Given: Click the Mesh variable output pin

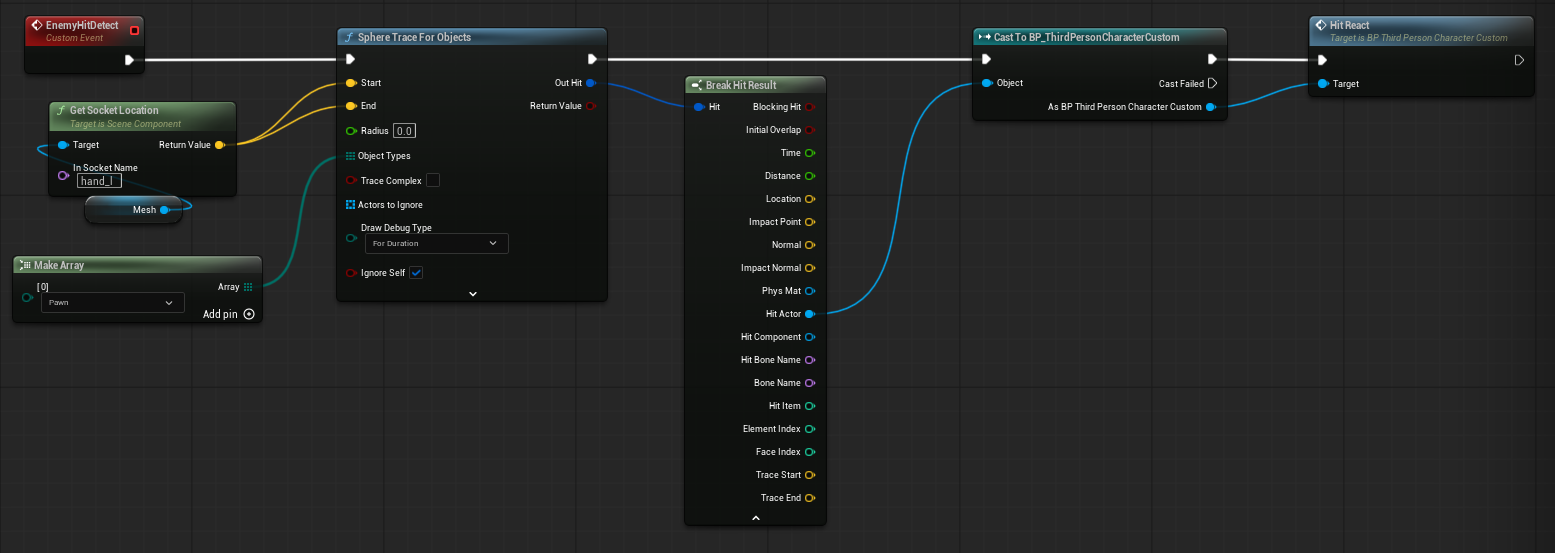Looking at the screenshot, I should 164,210.
